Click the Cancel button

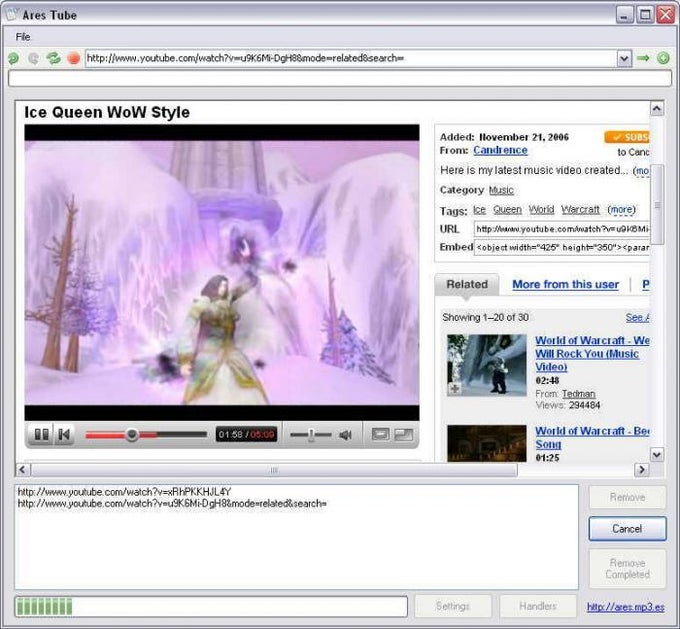tap(627, 529)
